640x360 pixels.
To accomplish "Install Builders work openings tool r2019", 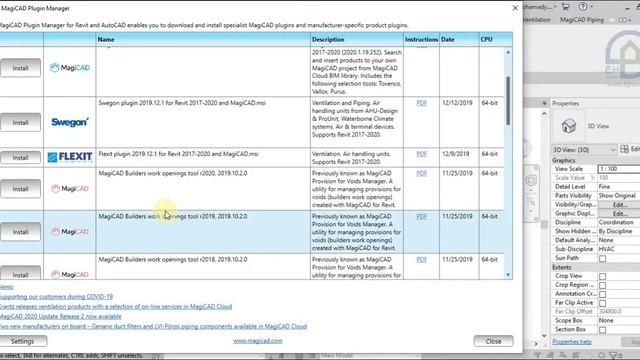I will point(20,232).
